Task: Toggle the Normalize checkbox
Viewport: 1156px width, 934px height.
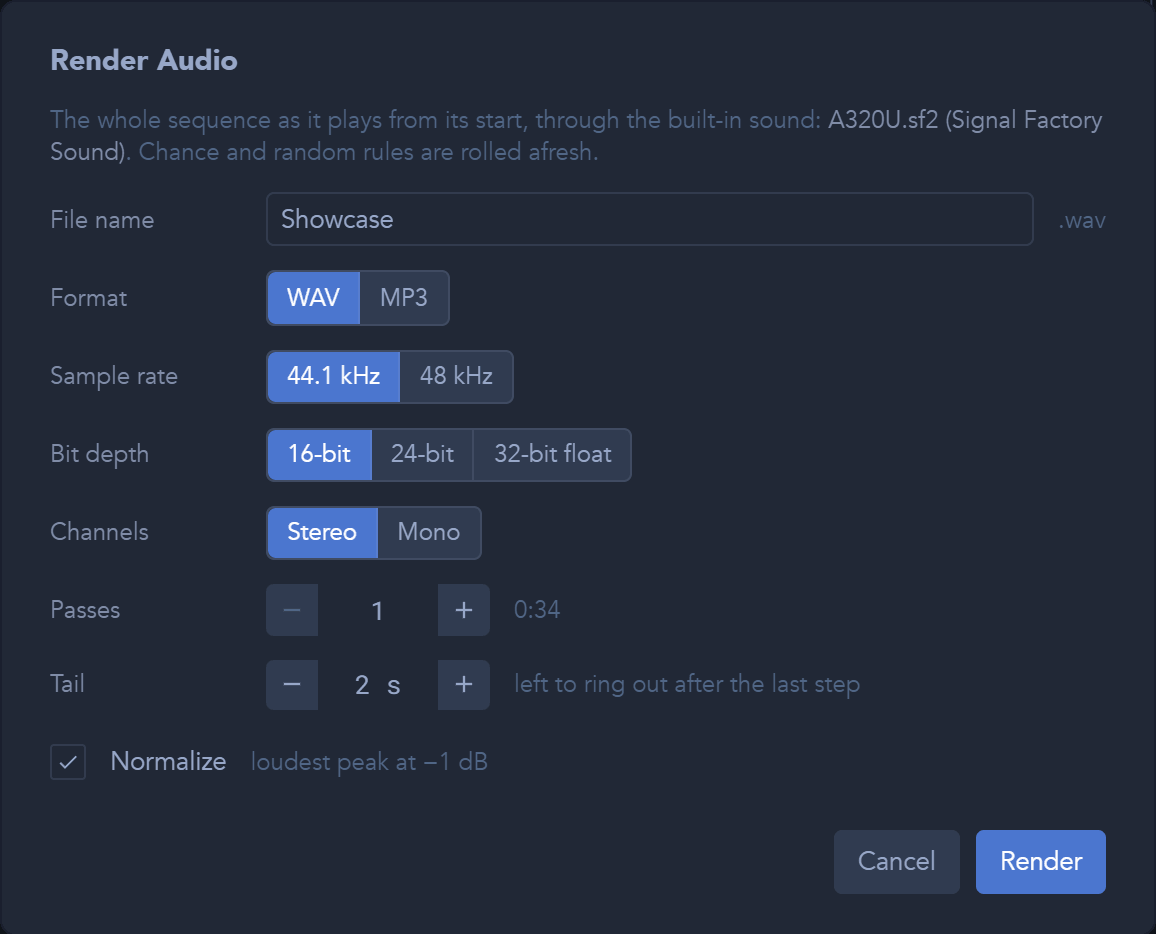Action: [68, 762]
